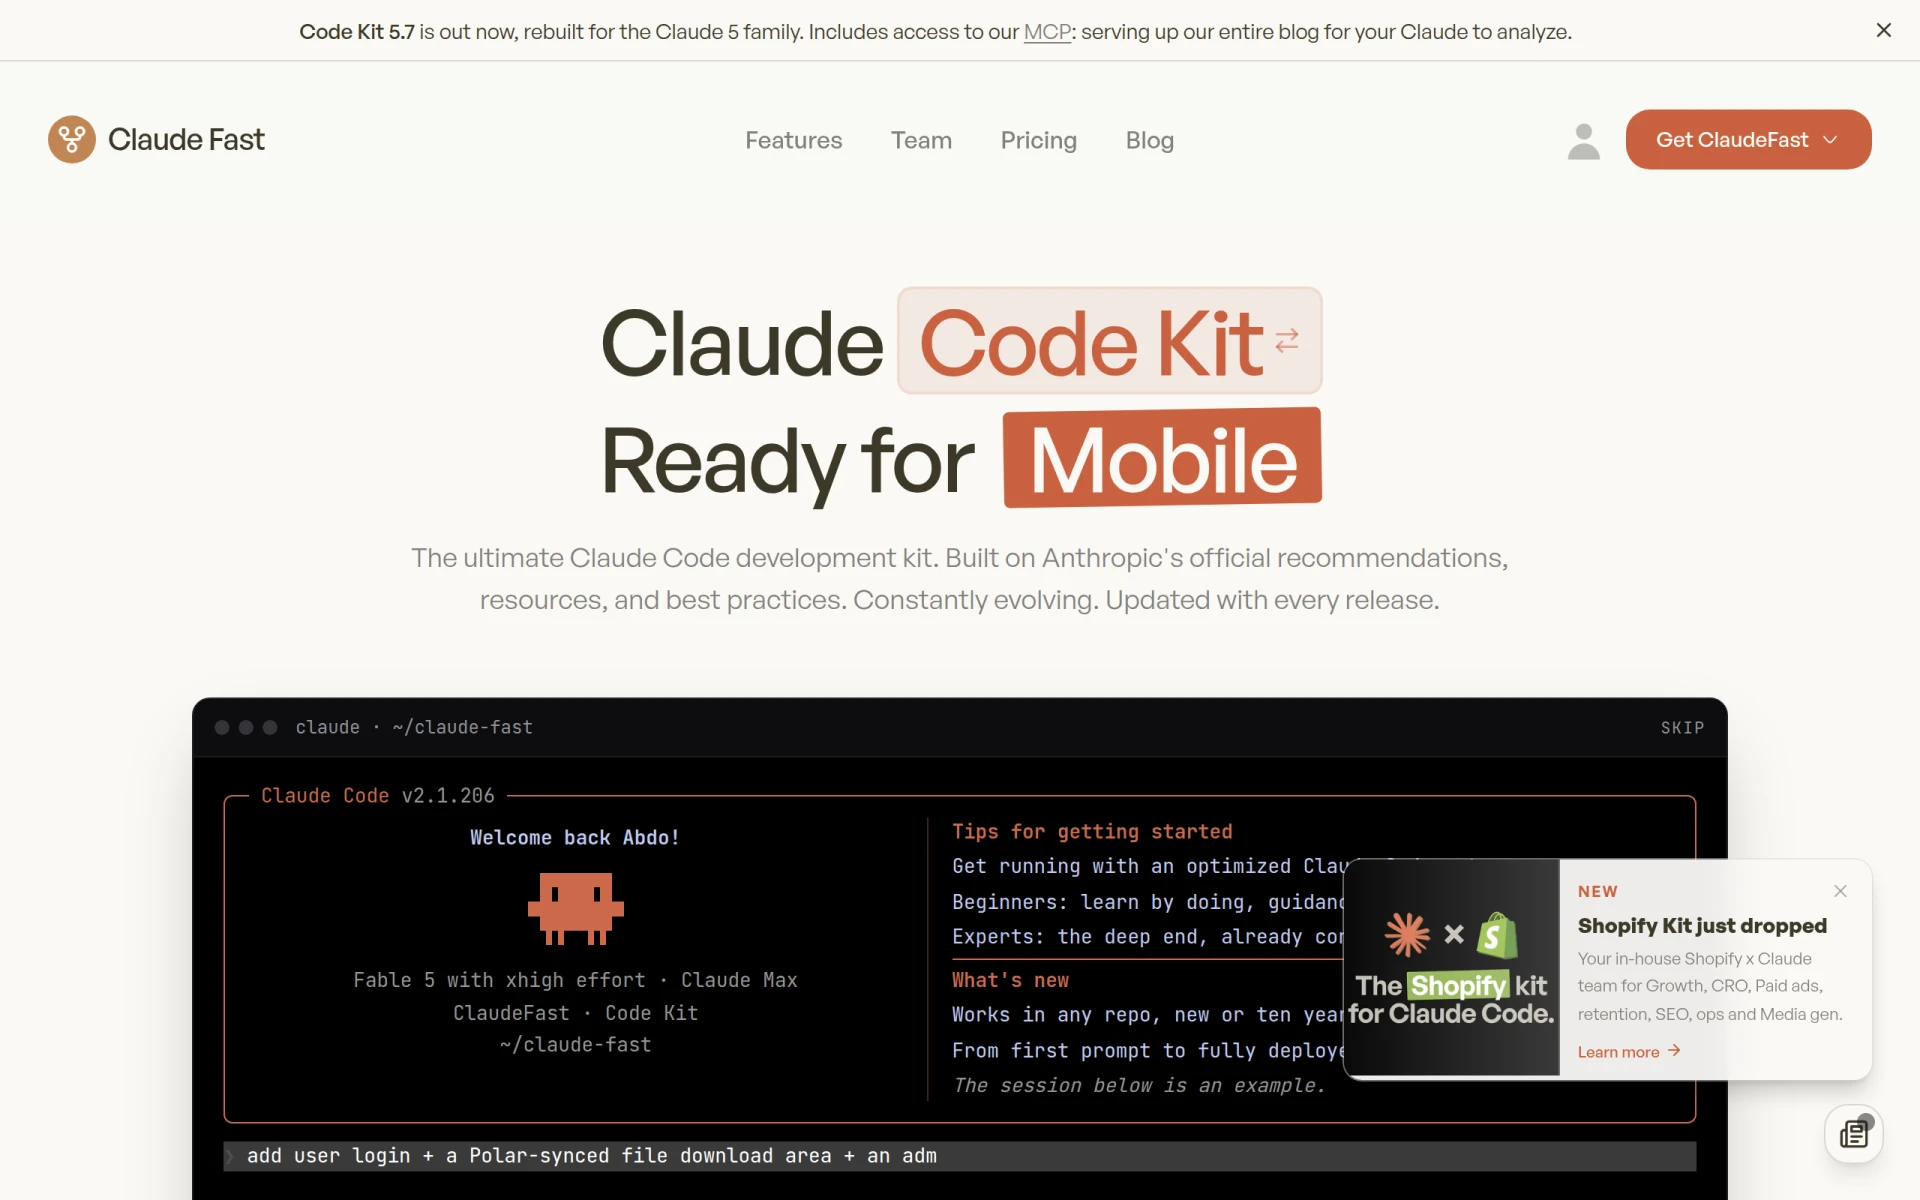Open the Features nav item
This screenshot has height=1200, width=1920.
coord(794,140)
